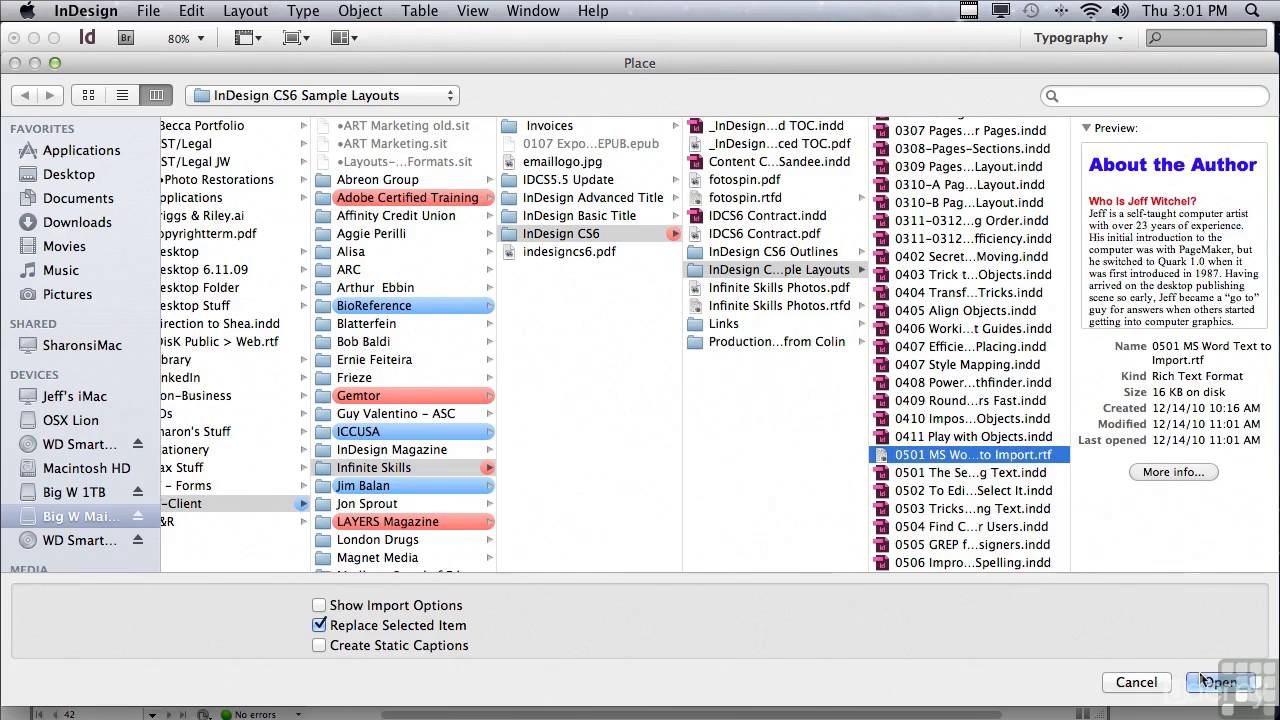The height and width of the screenshot is (720, 1280).
Task: Click the volume icon in the menu bar
Action: pos(1120,11)
